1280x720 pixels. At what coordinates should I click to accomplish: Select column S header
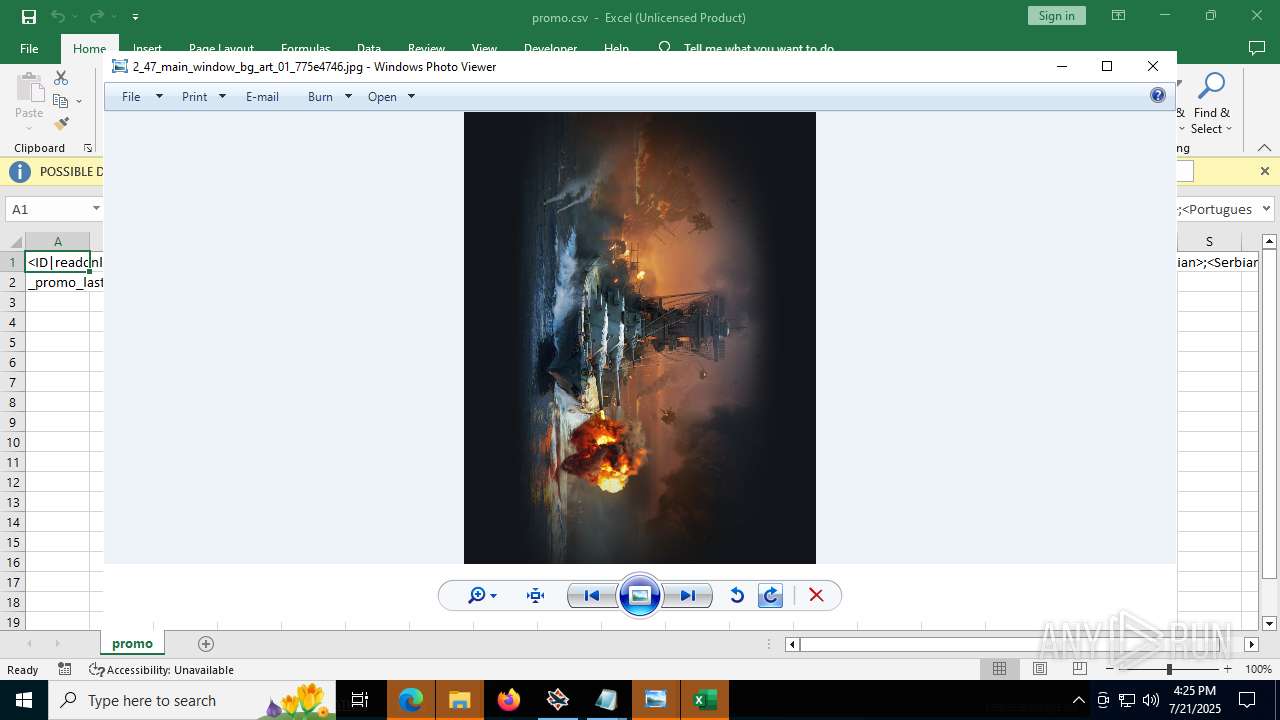tap(1209, 242)
